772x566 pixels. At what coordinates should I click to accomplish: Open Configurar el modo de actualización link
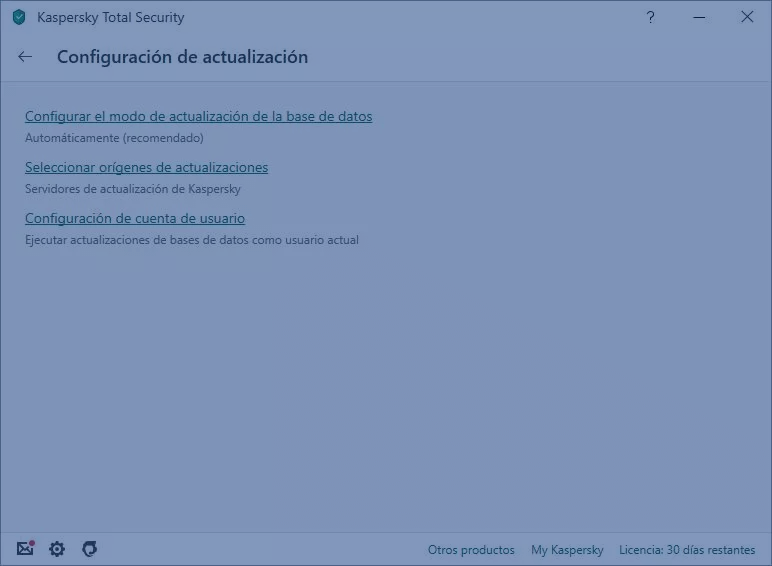click(198, 117)
